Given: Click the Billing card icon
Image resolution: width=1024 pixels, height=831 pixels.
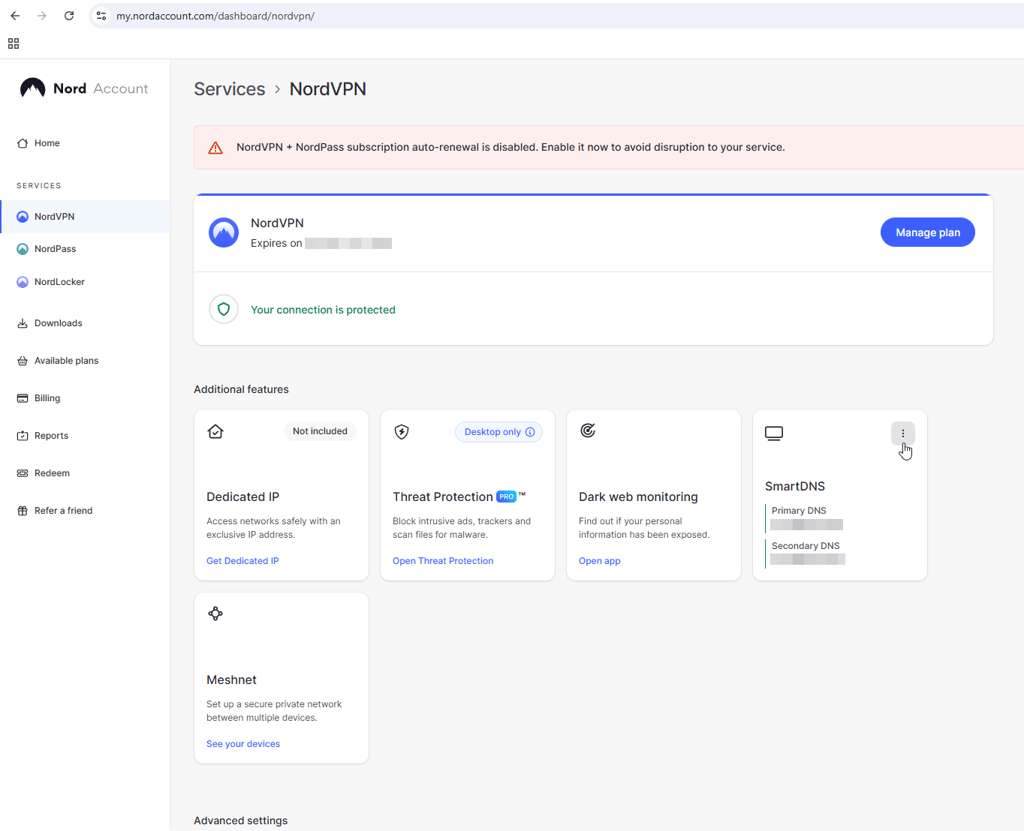Looking at the screenshot, I should click(22, 398).
